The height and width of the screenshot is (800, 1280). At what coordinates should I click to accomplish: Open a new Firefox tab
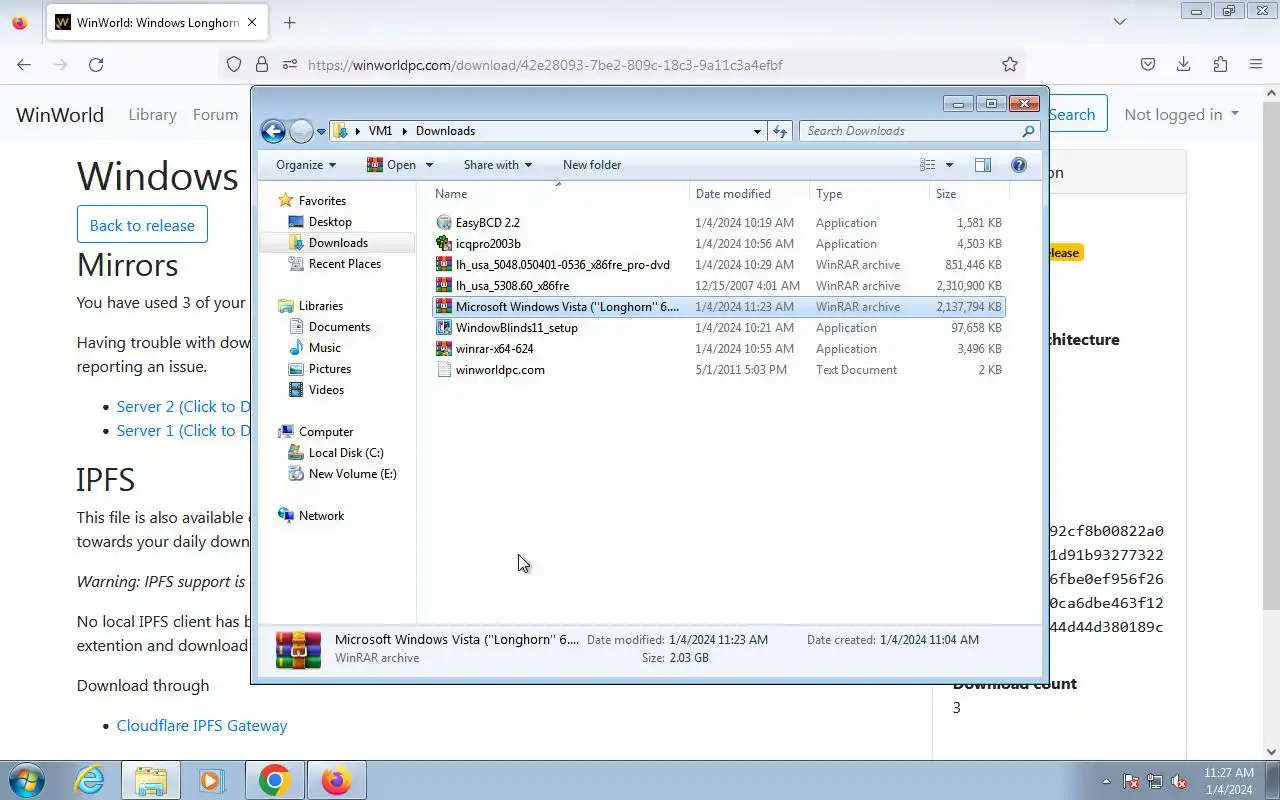tap(289, 22)
